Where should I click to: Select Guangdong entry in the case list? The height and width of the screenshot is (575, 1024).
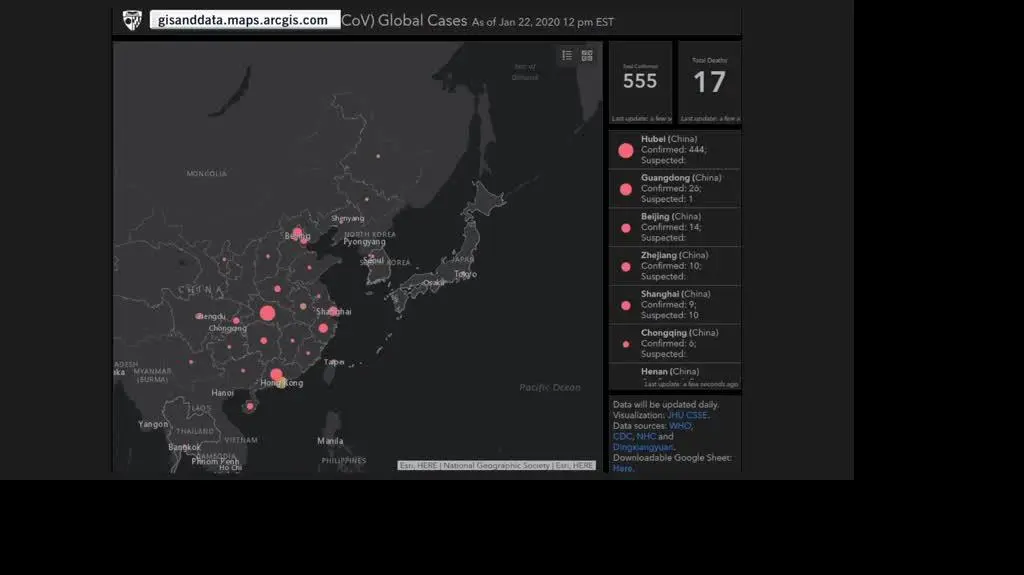(674, 188)
